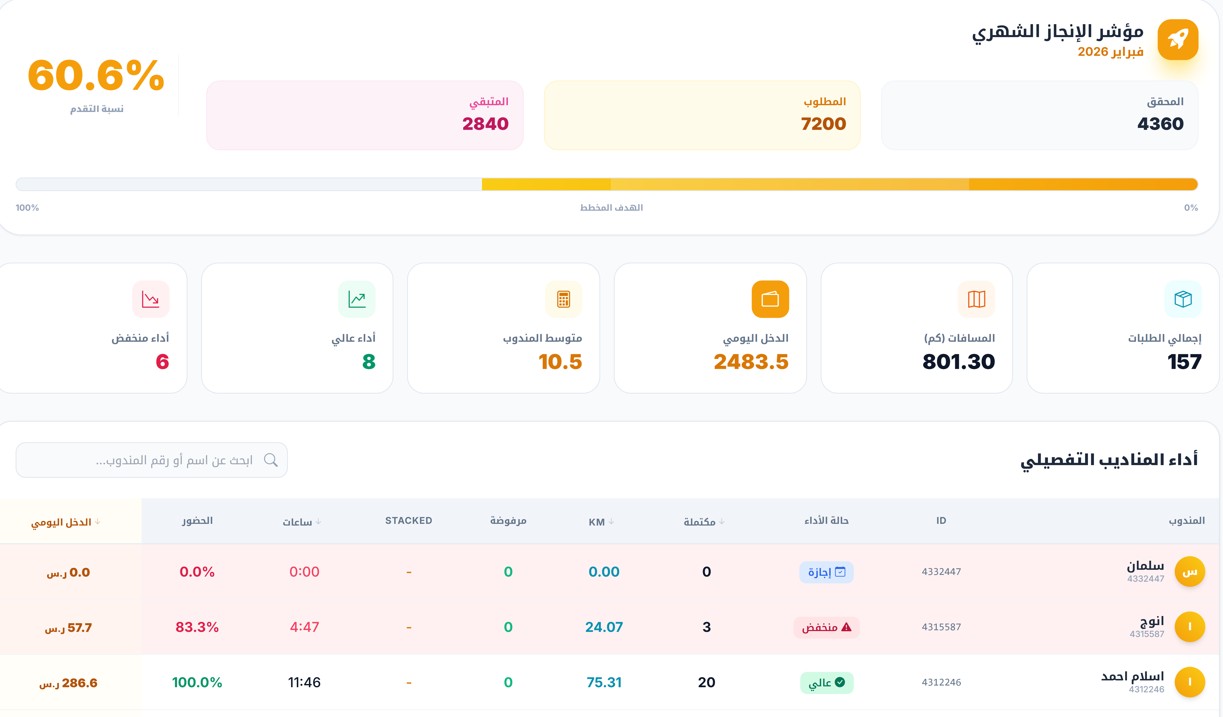Click اسلام احمد's avatar circle
Screen dimensions: 1223x717
tap(1189, 683)
